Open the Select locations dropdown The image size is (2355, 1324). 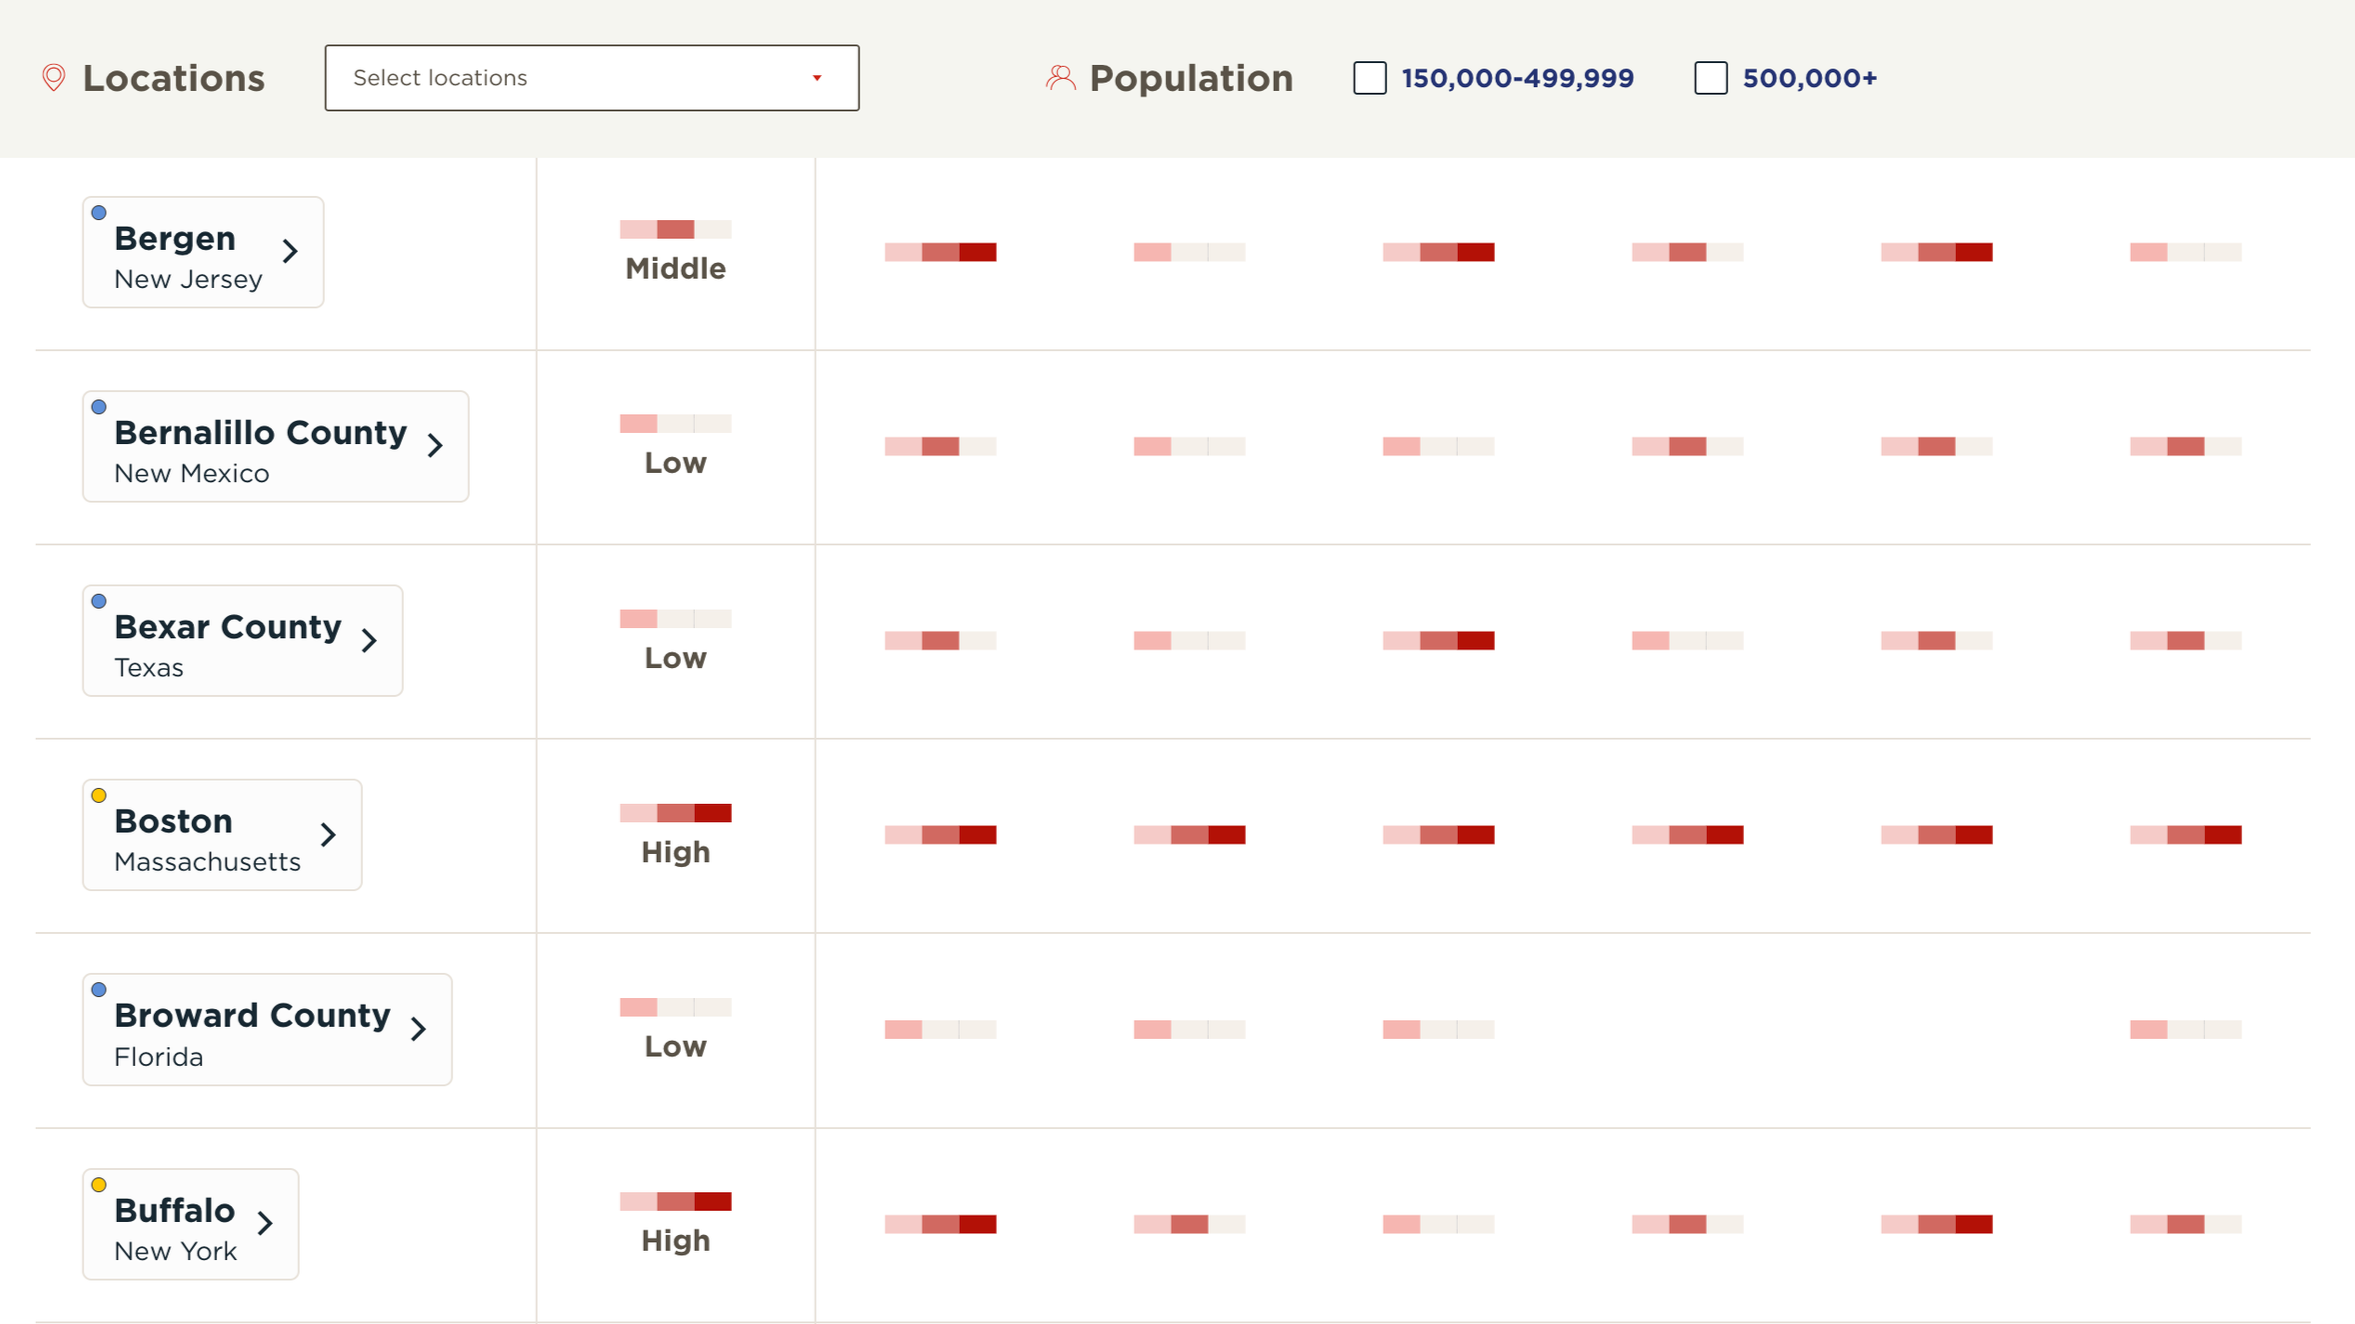click(x=592, y=78)
